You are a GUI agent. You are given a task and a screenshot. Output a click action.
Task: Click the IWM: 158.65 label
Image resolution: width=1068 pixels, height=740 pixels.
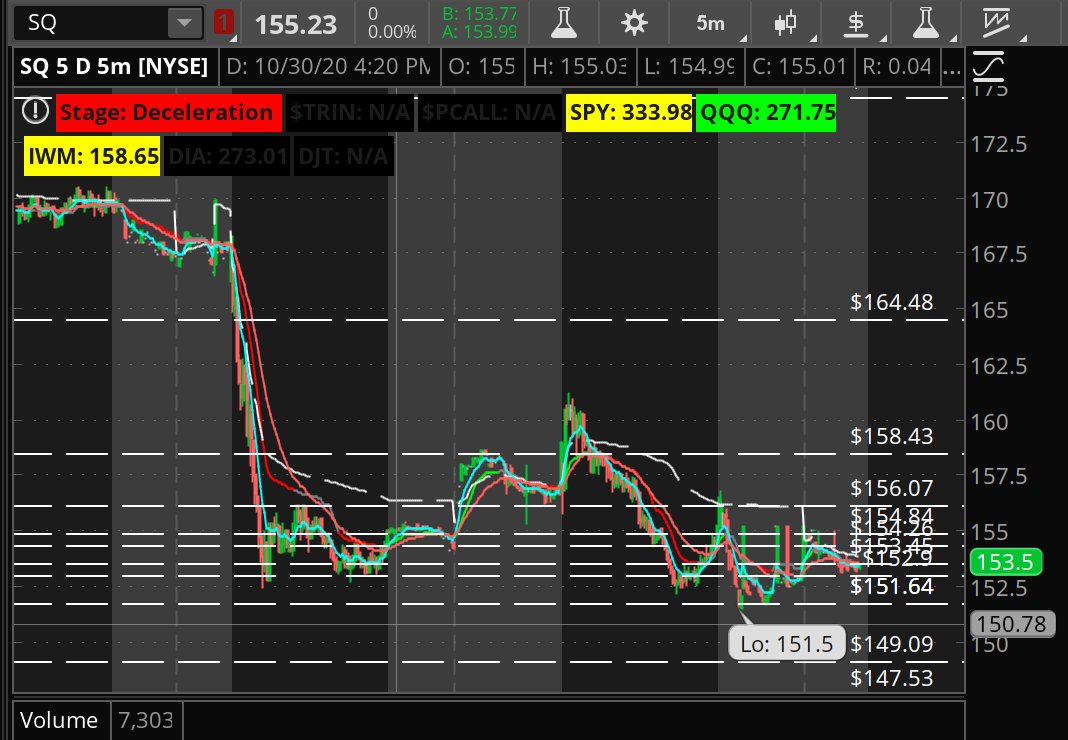(93, 156)
